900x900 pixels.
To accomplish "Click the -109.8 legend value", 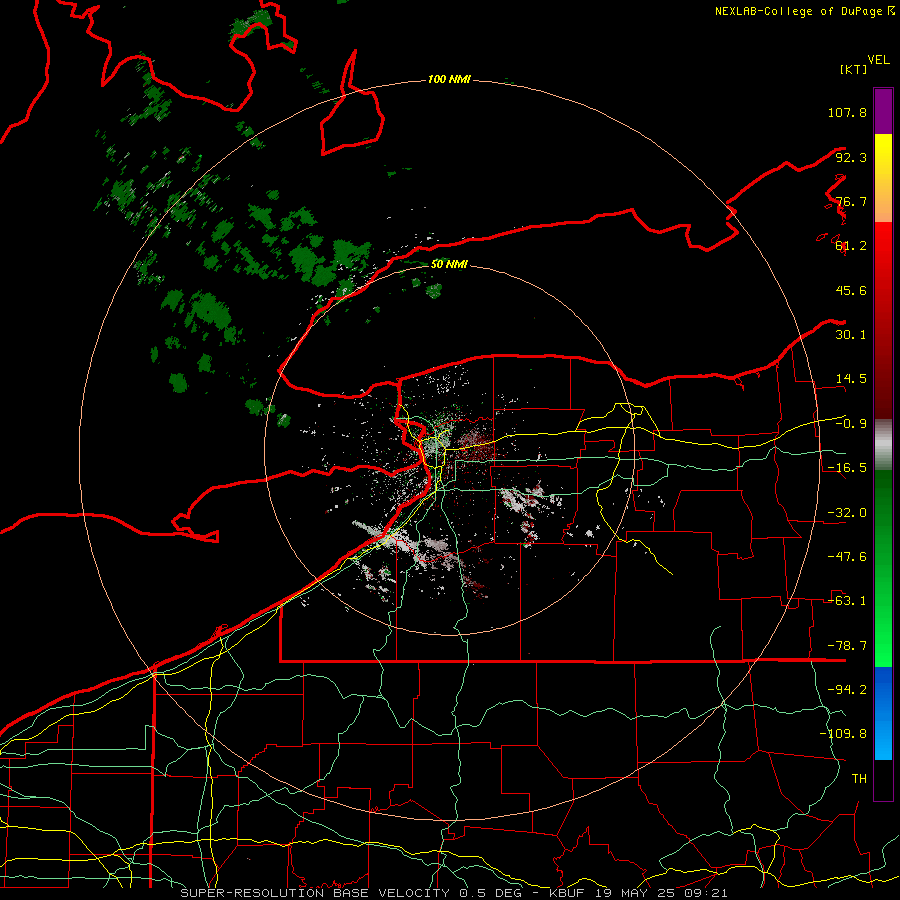I will point(843,734).
